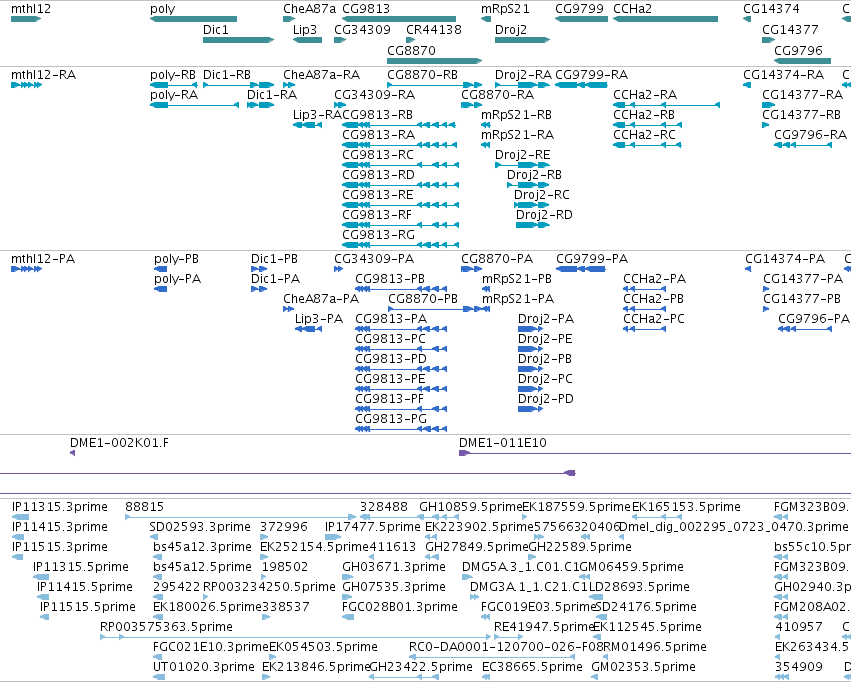The width and height of the screenshot is (851, 682).
Task: Open the RE41947.5prime EST label
Action: click(544, 627)
